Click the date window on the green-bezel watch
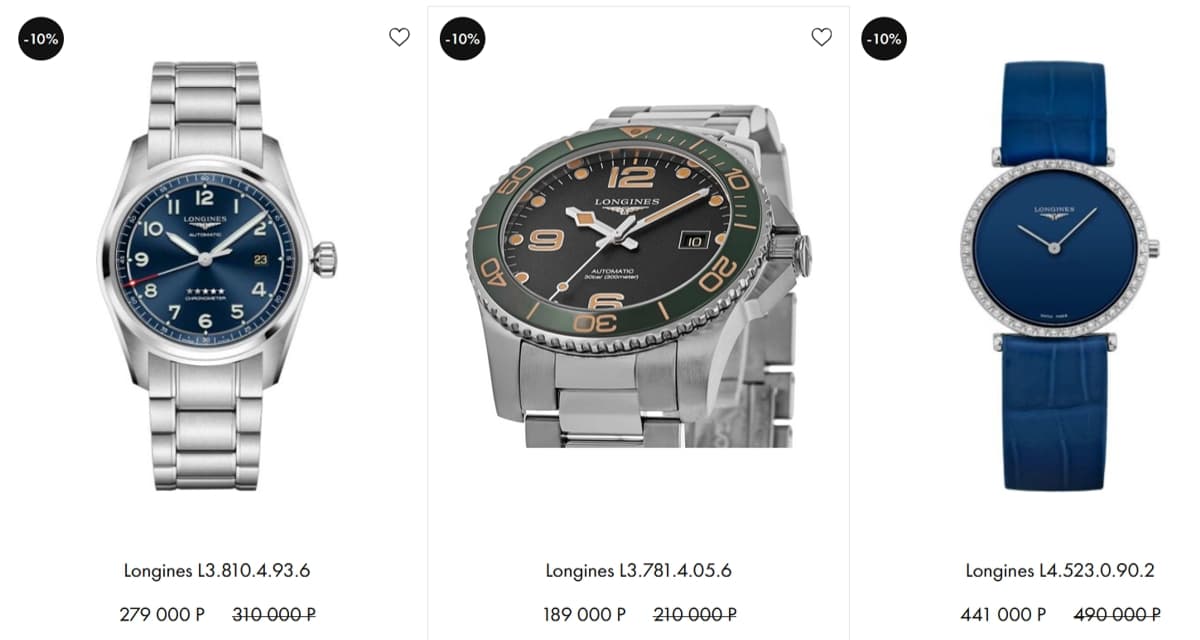This screenshot has width=1200, height=640. [693, 240]
